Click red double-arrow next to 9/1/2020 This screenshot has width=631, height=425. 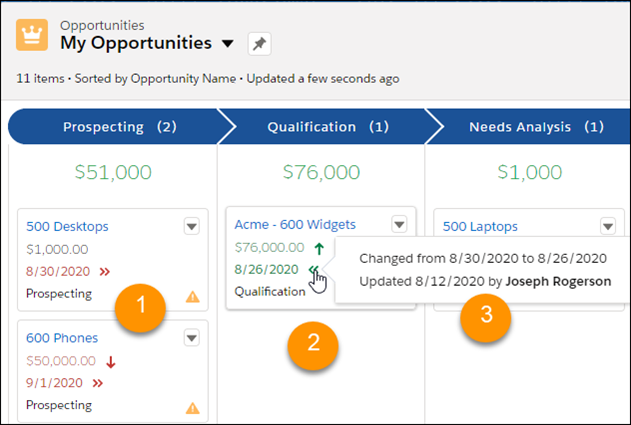pos(99,383)
